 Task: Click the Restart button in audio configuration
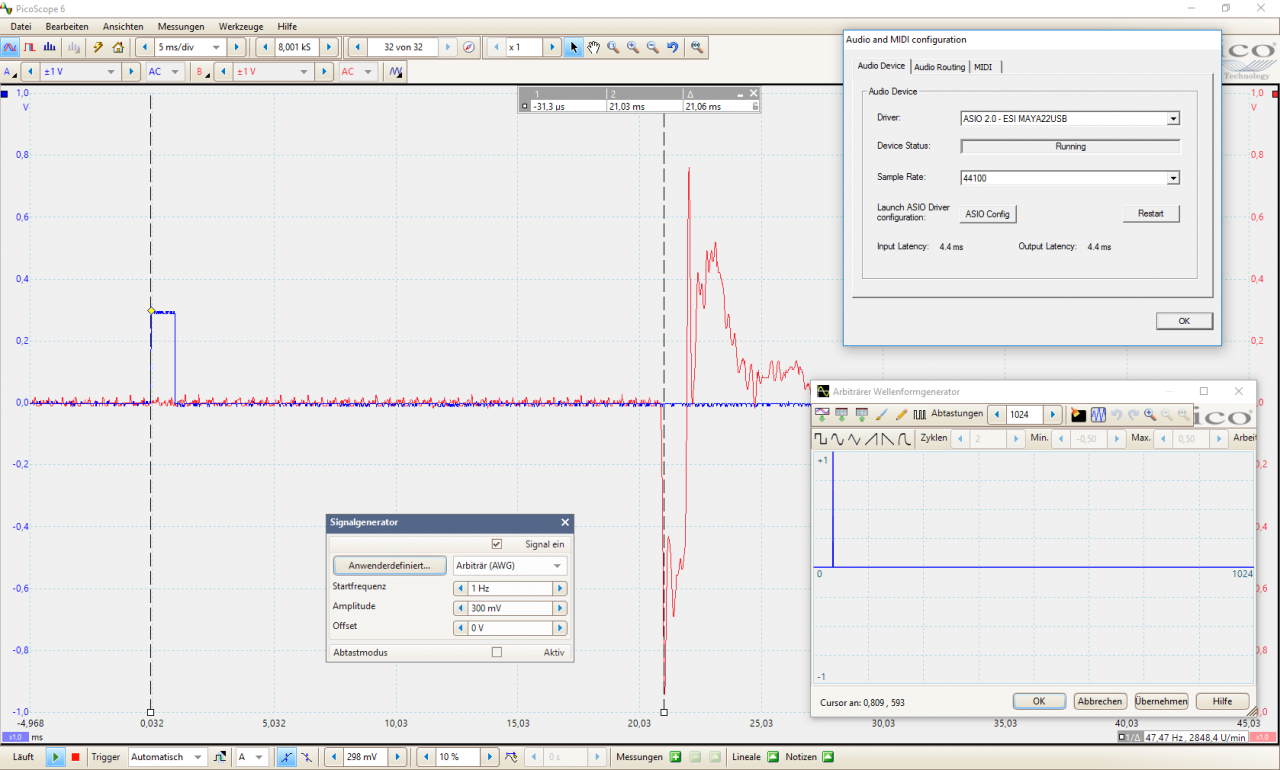1151,214
